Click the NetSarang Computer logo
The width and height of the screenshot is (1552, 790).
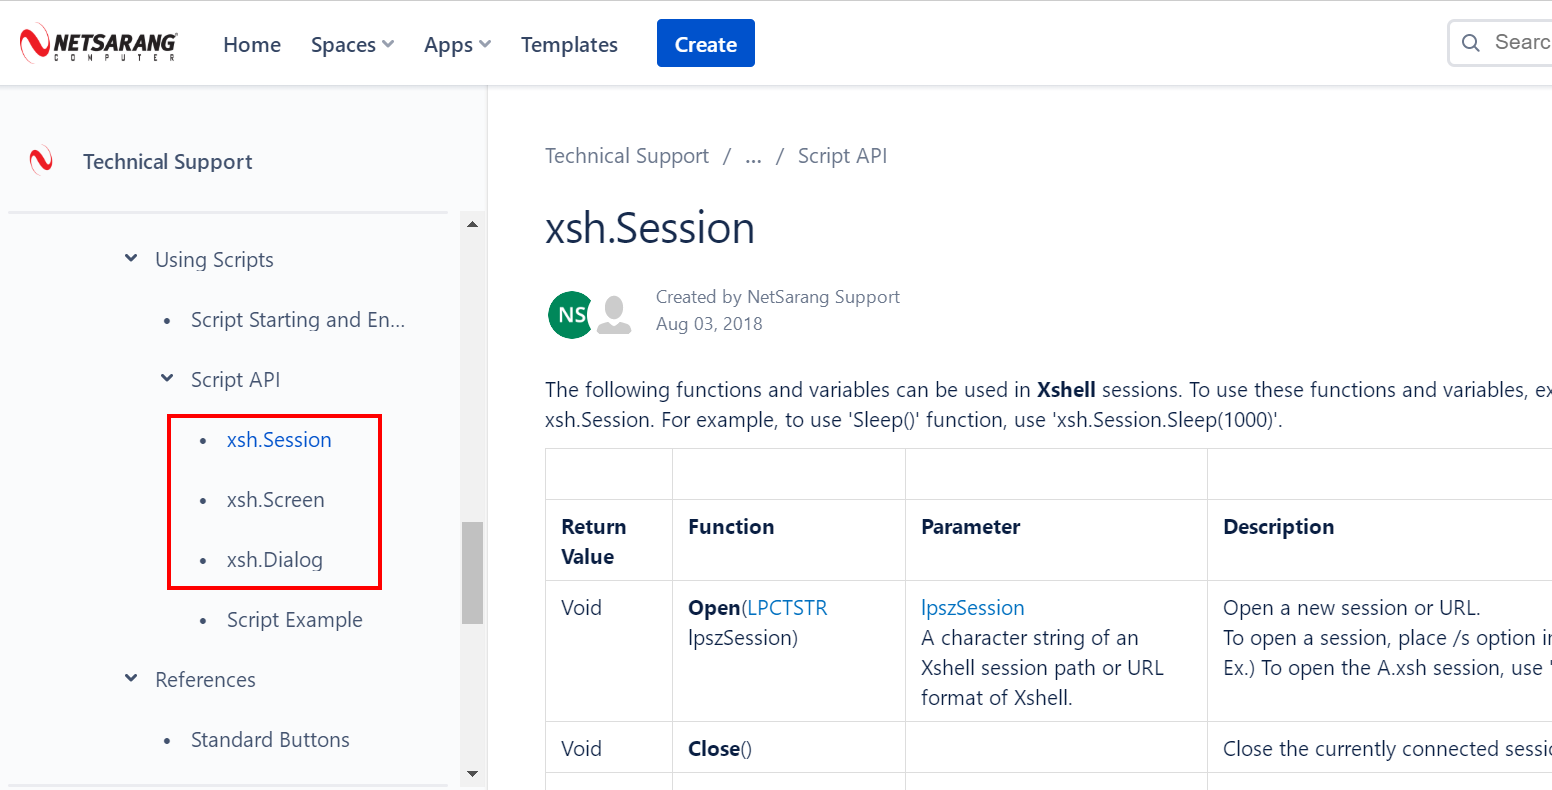[x=98, y=44]
